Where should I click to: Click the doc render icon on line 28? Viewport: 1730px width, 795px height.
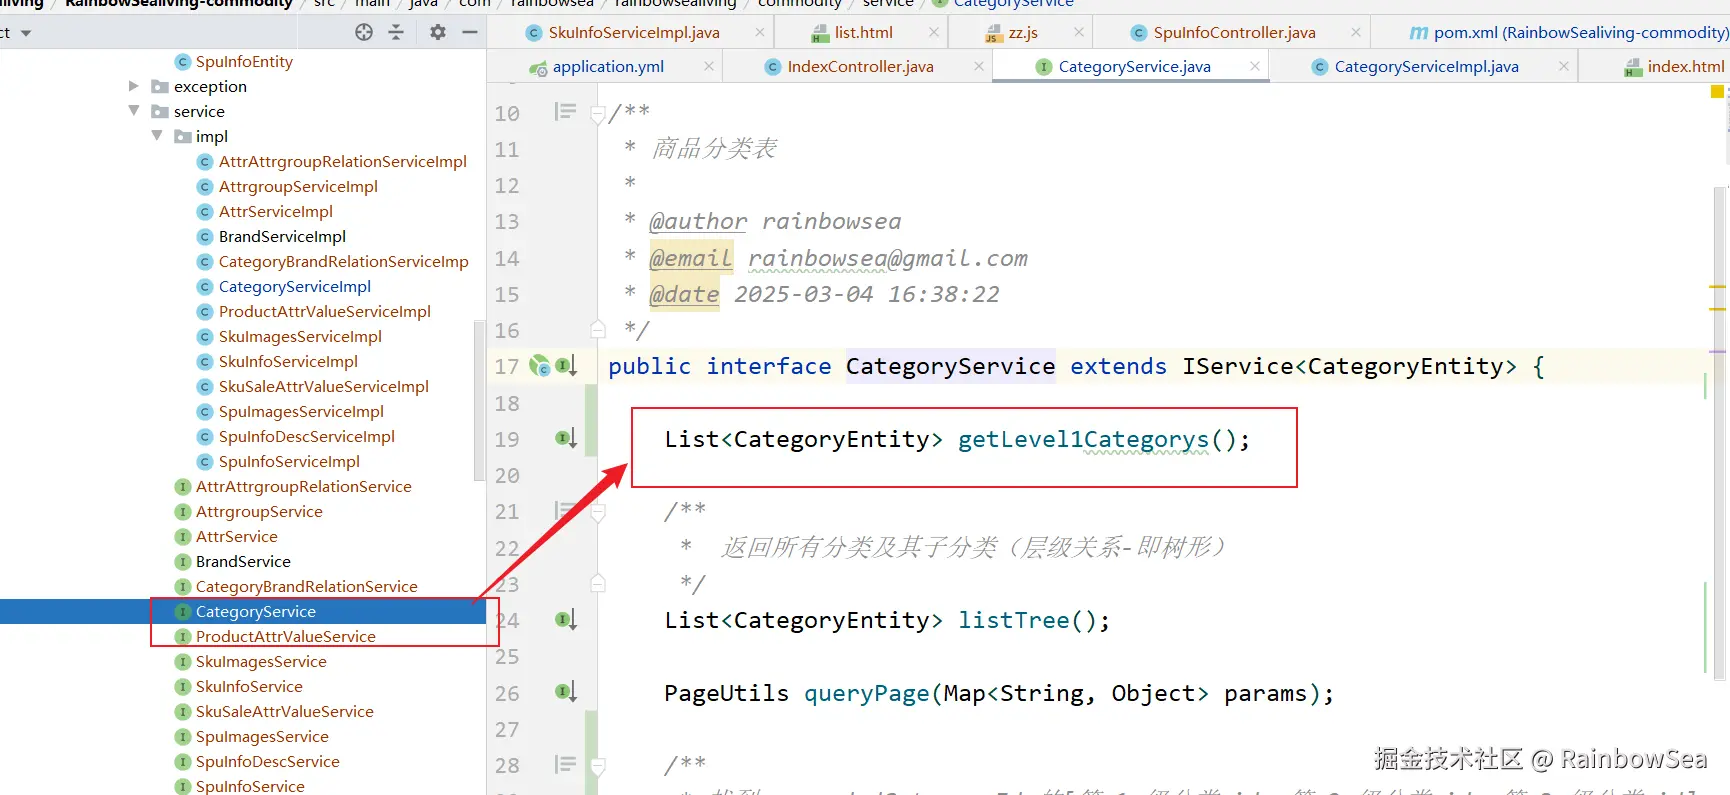[565, 765]
